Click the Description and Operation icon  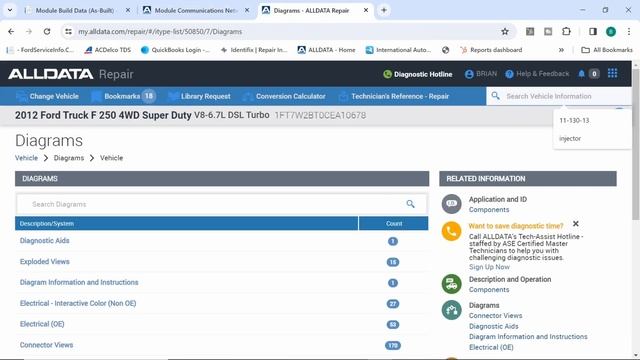(x=451, y=284)
